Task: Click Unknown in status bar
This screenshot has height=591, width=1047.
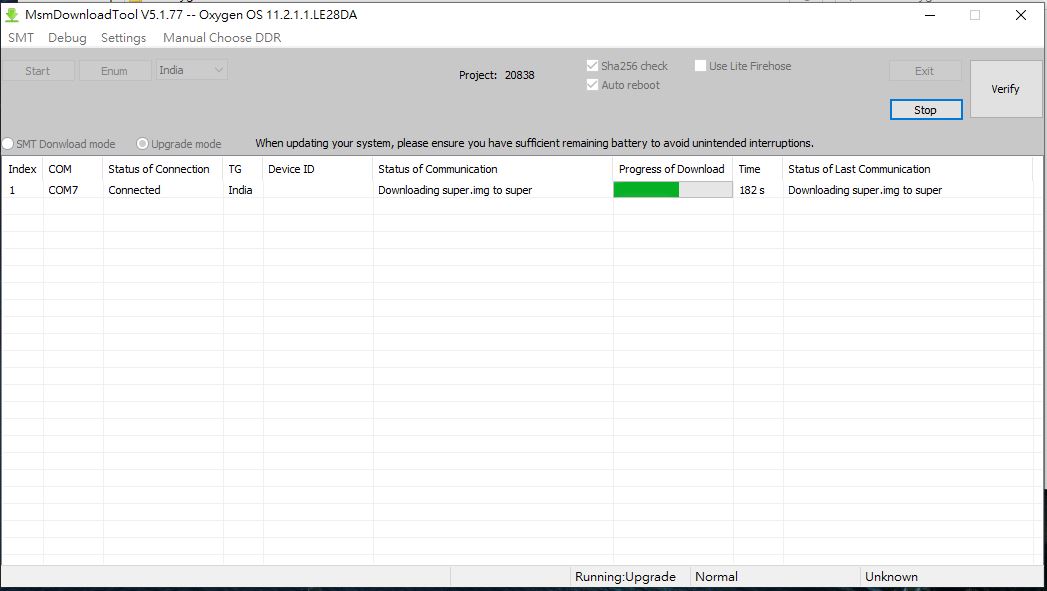Action: point(891,577)
